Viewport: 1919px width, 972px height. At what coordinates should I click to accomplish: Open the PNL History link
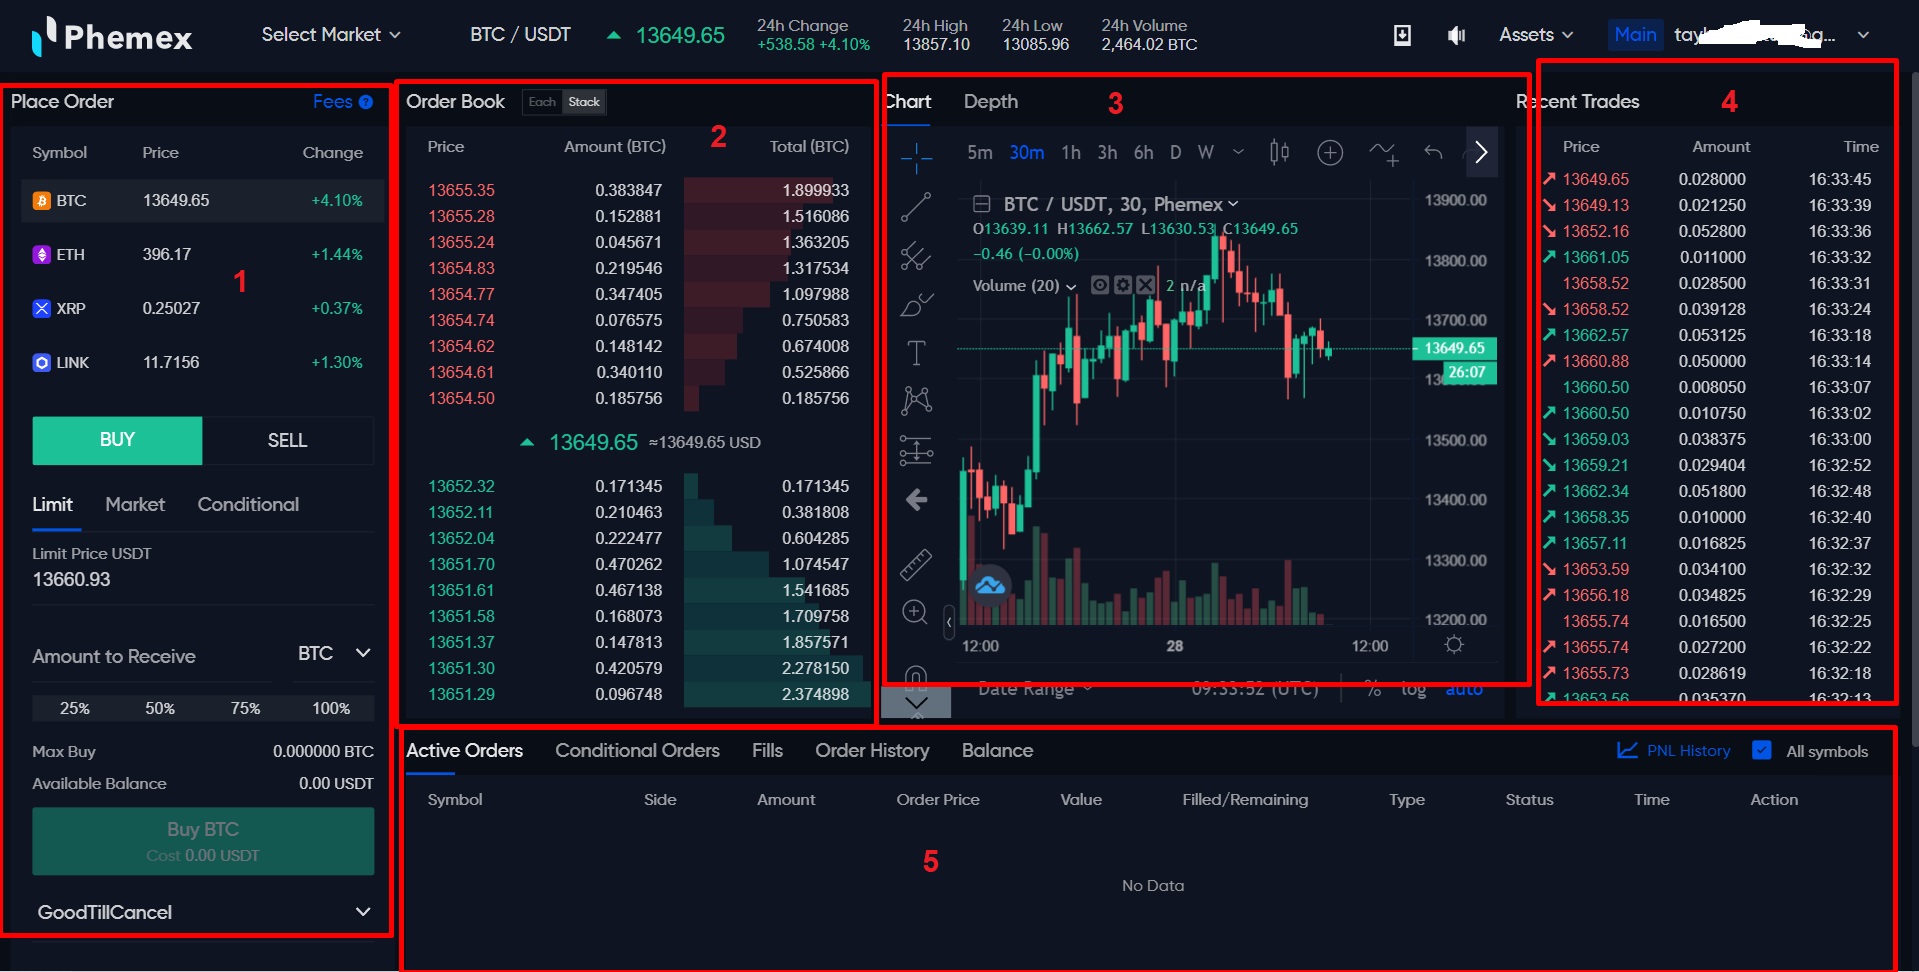tap(1674, 750)
